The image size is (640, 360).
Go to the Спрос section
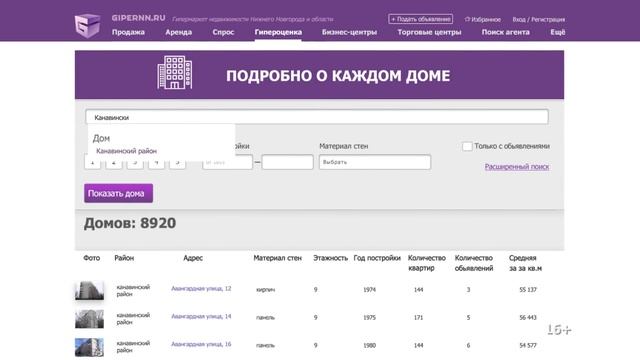pyautogui.click(x=223, y=32)
